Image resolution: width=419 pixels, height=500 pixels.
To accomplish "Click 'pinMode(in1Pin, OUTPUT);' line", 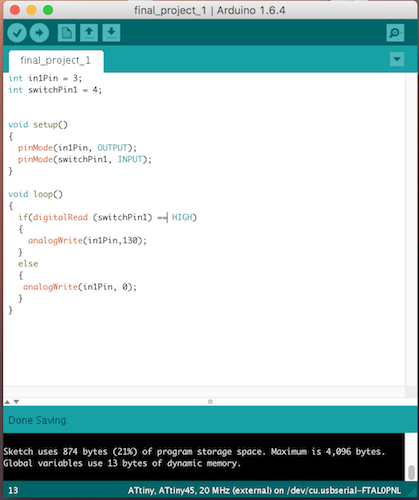I will coord(77,148).
